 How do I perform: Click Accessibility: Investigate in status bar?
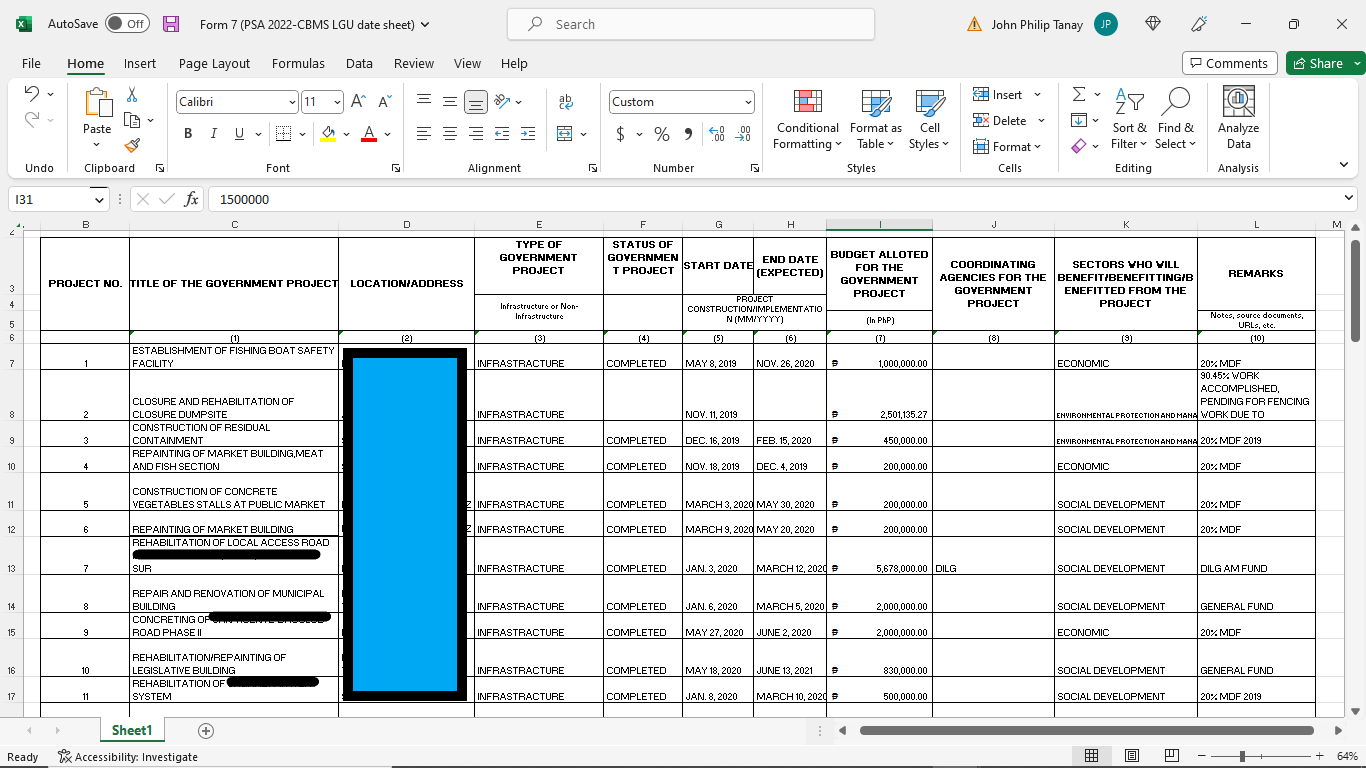coord(128,757)
